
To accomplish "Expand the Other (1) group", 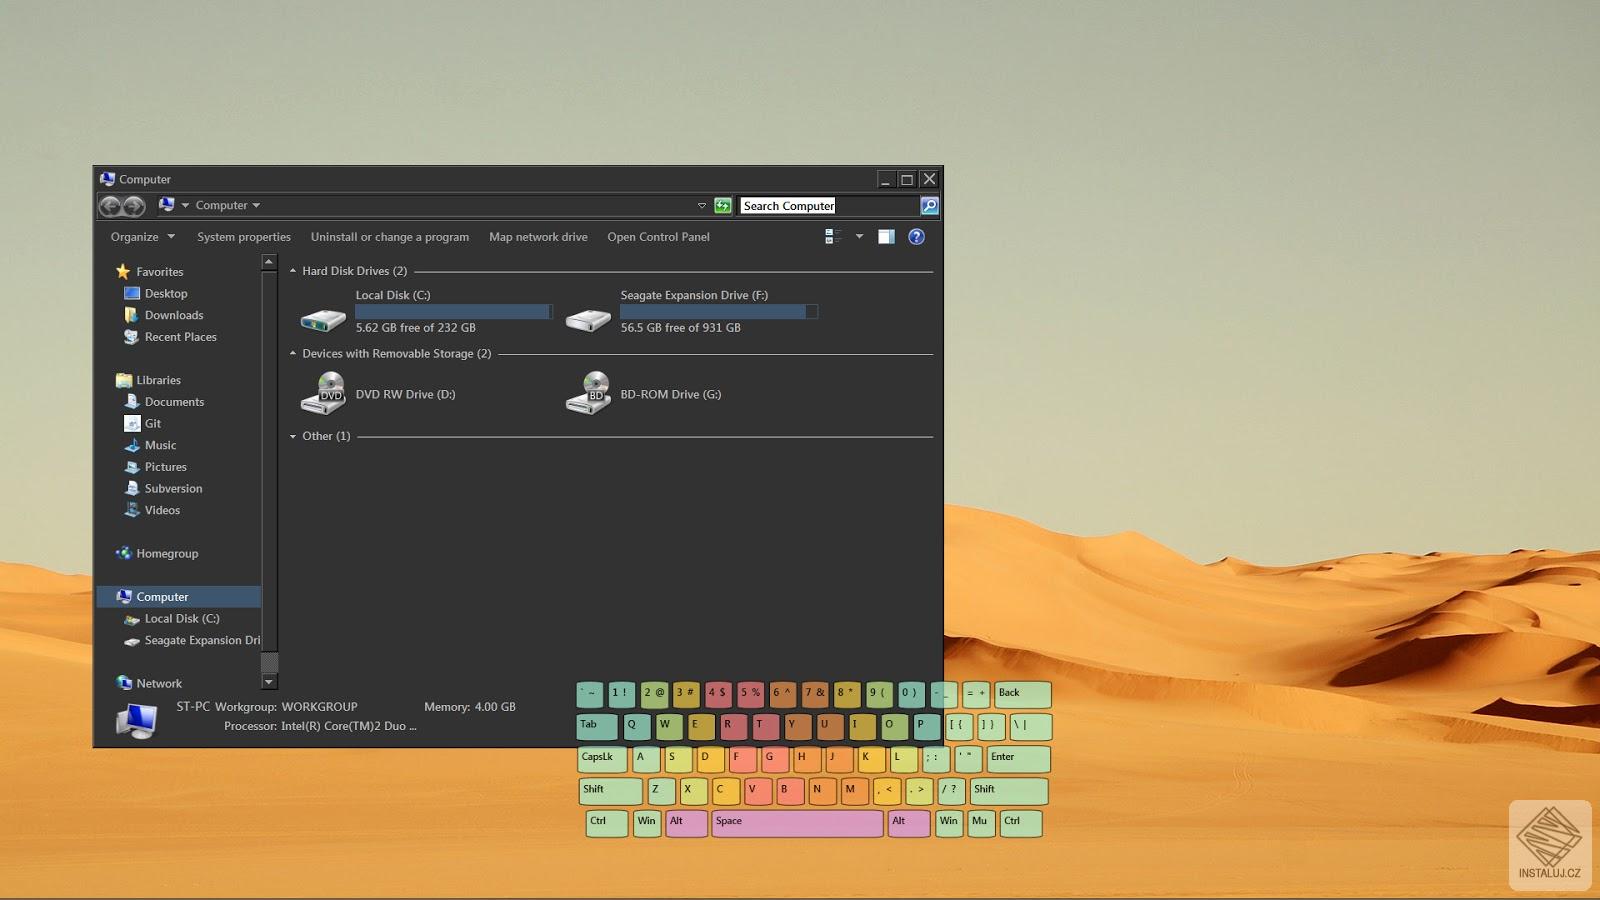I will [293, 437].
